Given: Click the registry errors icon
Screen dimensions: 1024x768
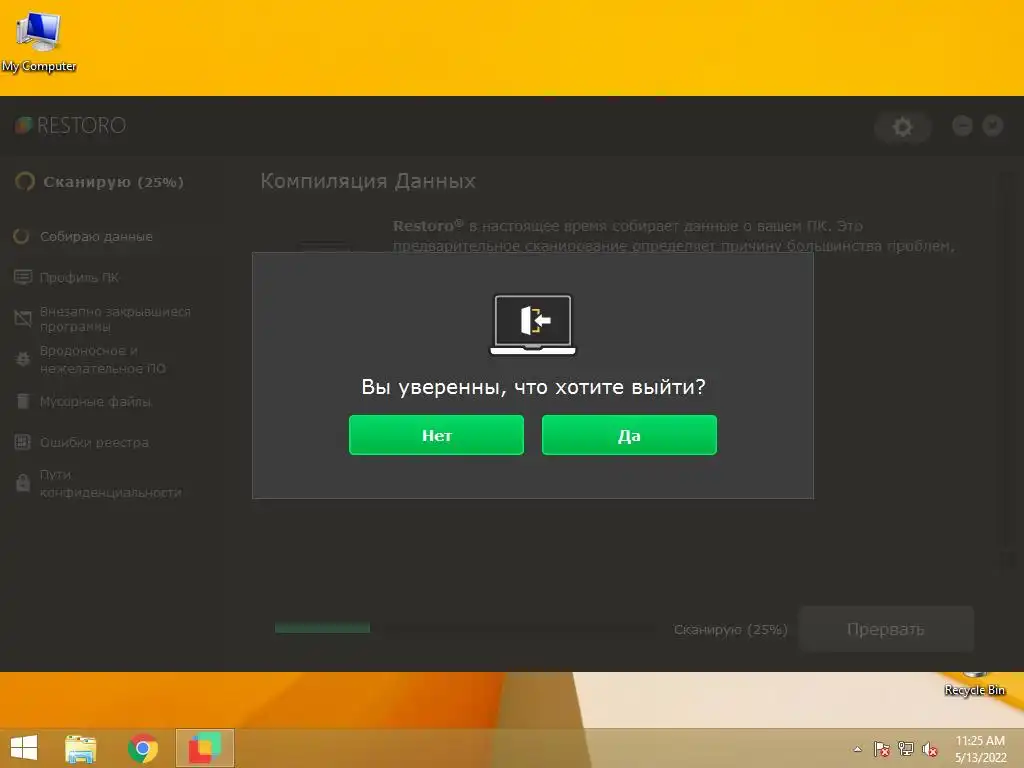Looking at the screenshot, I should click(x=23, y=442).
